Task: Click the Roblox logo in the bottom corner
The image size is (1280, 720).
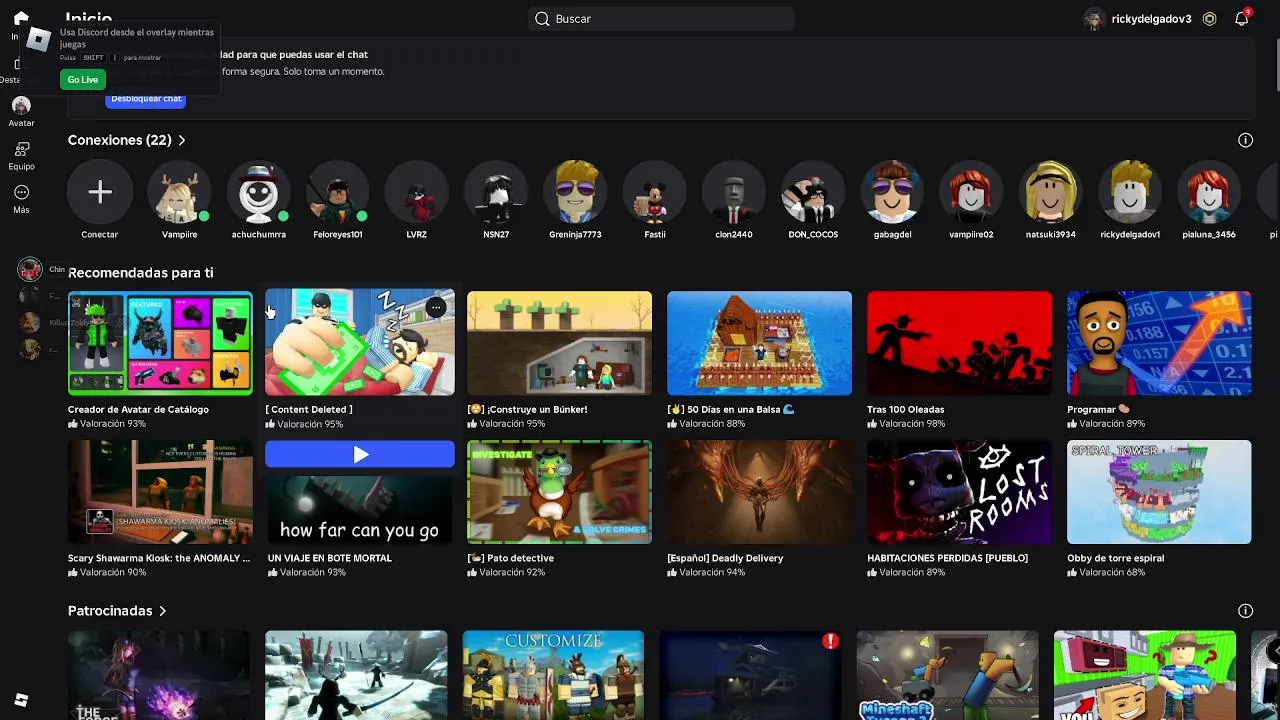Action: click(x=21, y=700)
